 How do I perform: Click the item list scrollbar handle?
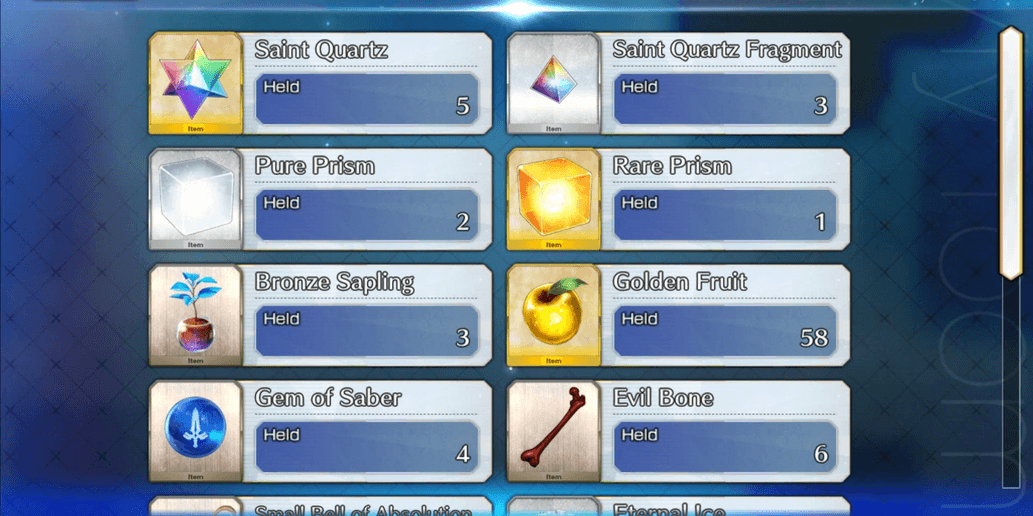click(x=1011, y=153)
